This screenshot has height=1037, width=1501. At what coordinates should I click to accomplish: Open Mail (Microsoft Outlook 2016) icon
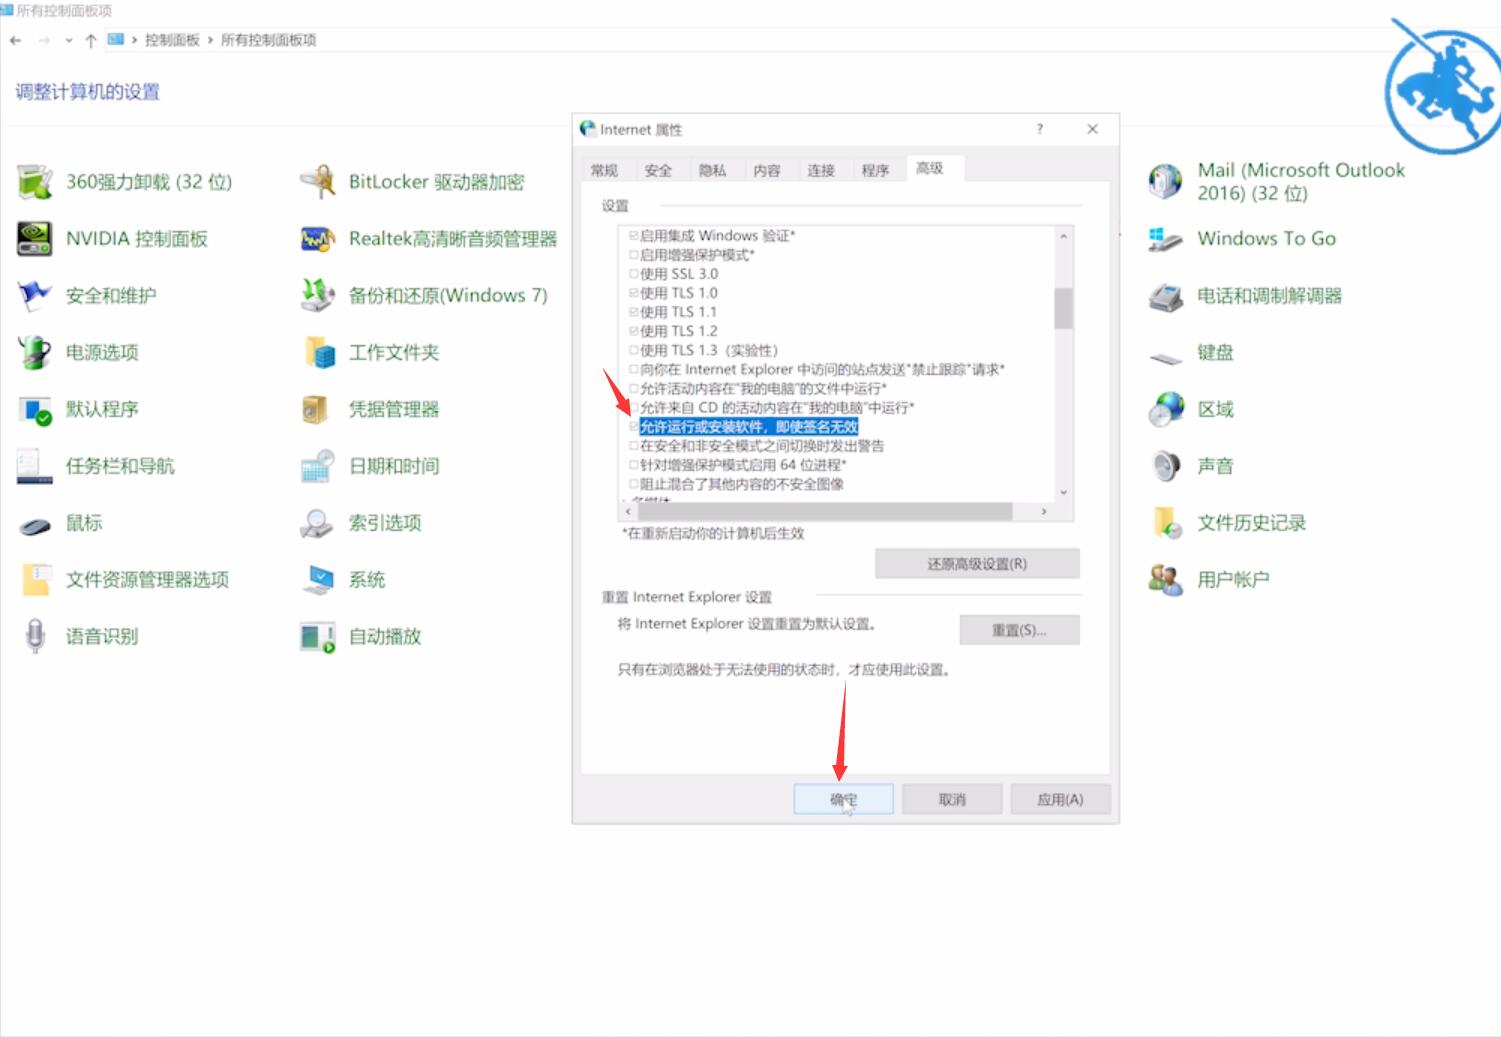pyautogui.click(x=1165, y=181)
